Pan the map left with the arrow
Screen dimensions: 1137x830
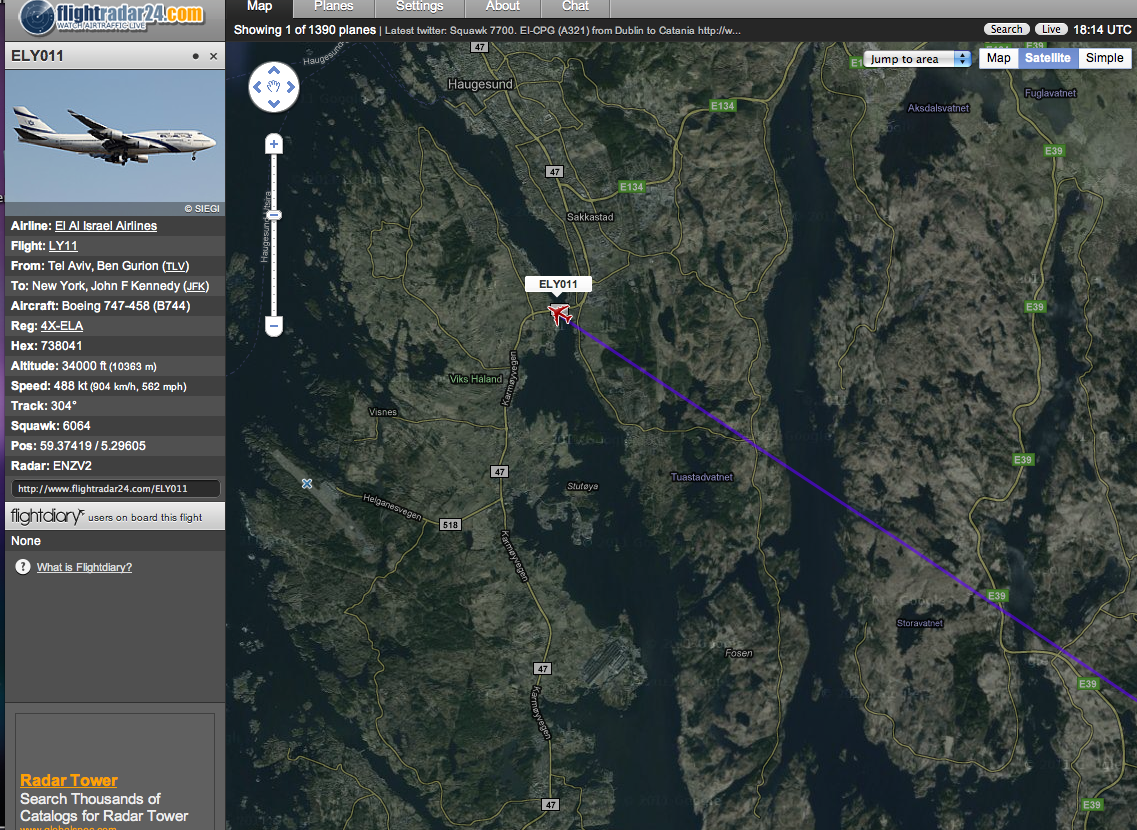point(257,87)
